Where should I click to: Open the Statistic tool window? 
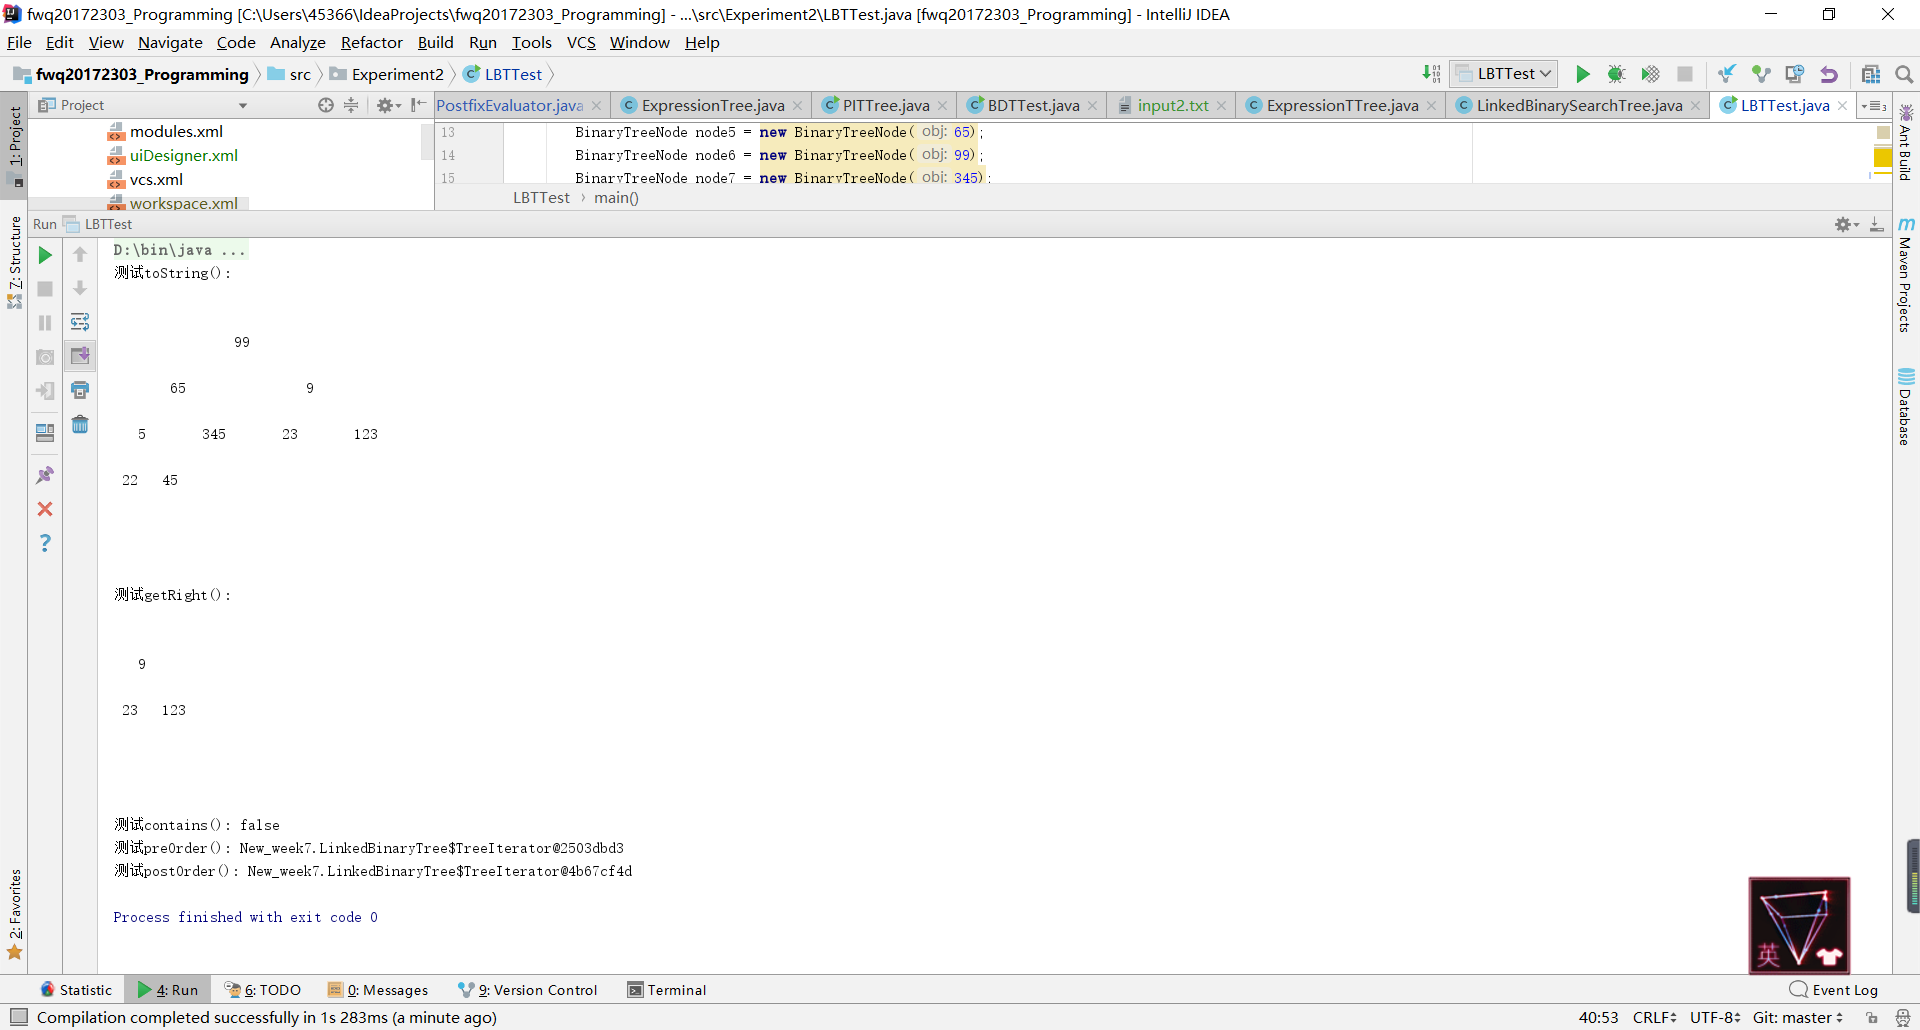(x=76, y=990)
